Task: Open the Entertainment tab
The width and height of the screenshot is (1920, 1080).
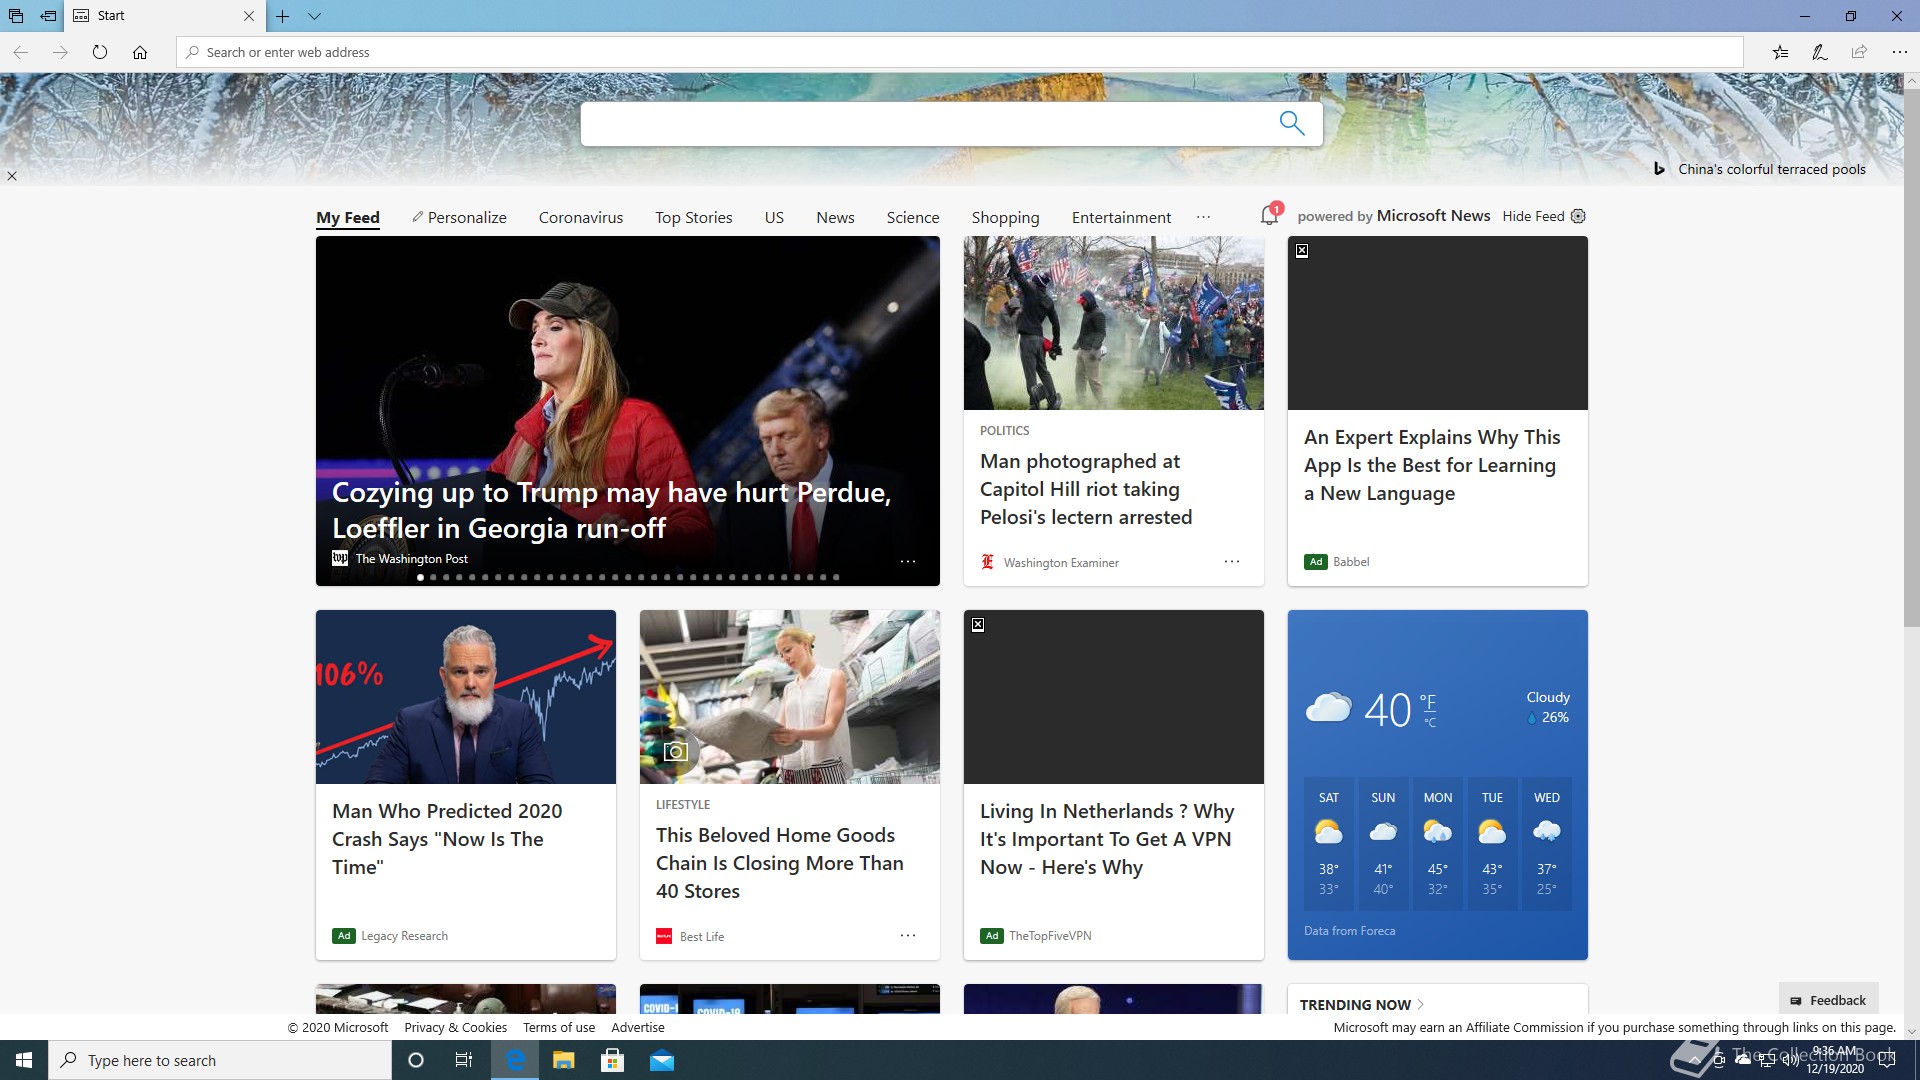Action: click(x=1121, y=217)
